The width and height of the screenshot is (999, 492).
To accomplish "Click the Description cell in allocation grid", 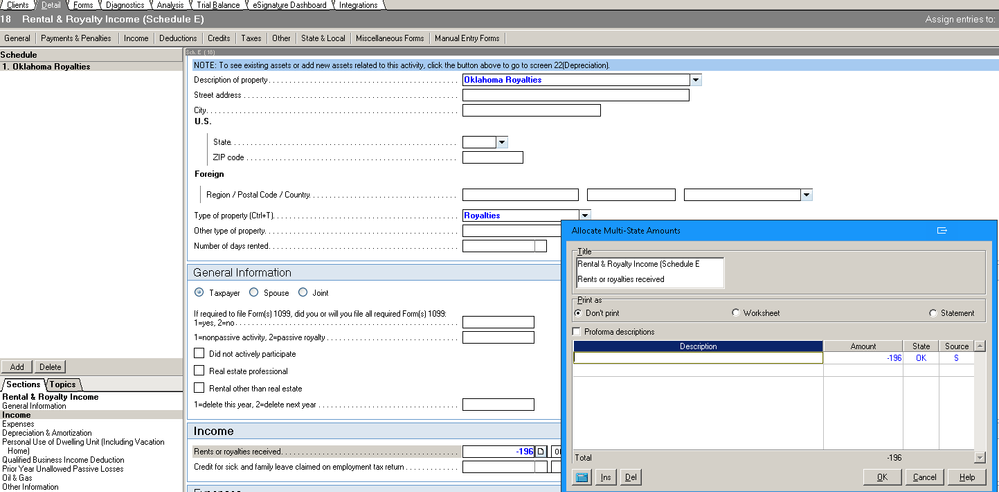I will point(698,358).
